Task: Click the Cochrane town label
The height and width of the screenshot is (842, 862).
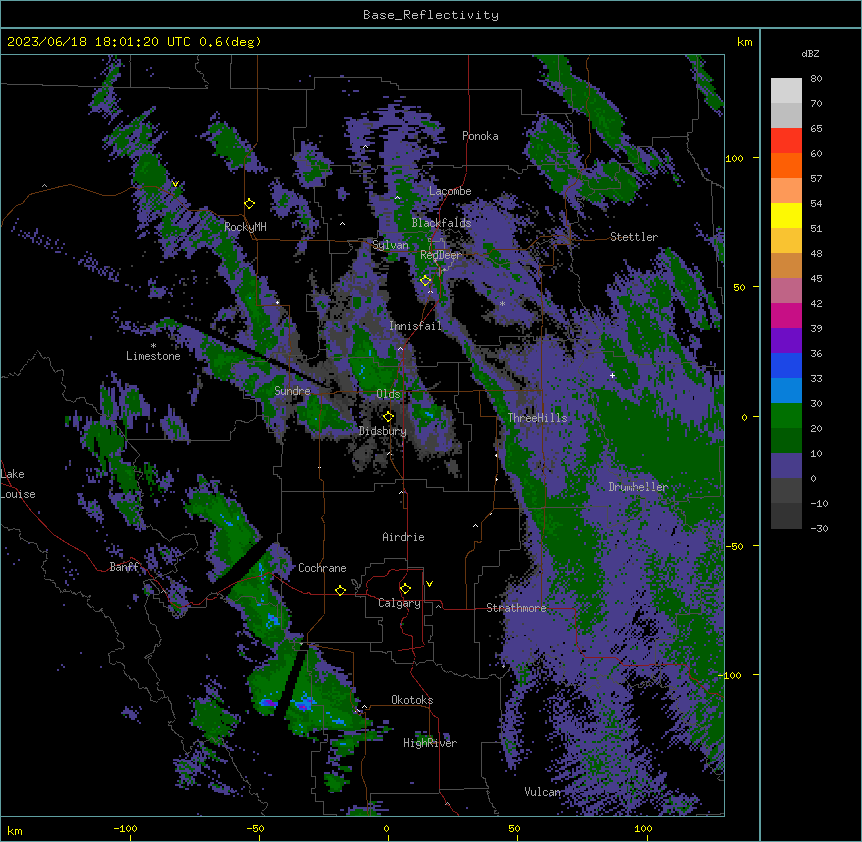Action: (x=322, y=568)
